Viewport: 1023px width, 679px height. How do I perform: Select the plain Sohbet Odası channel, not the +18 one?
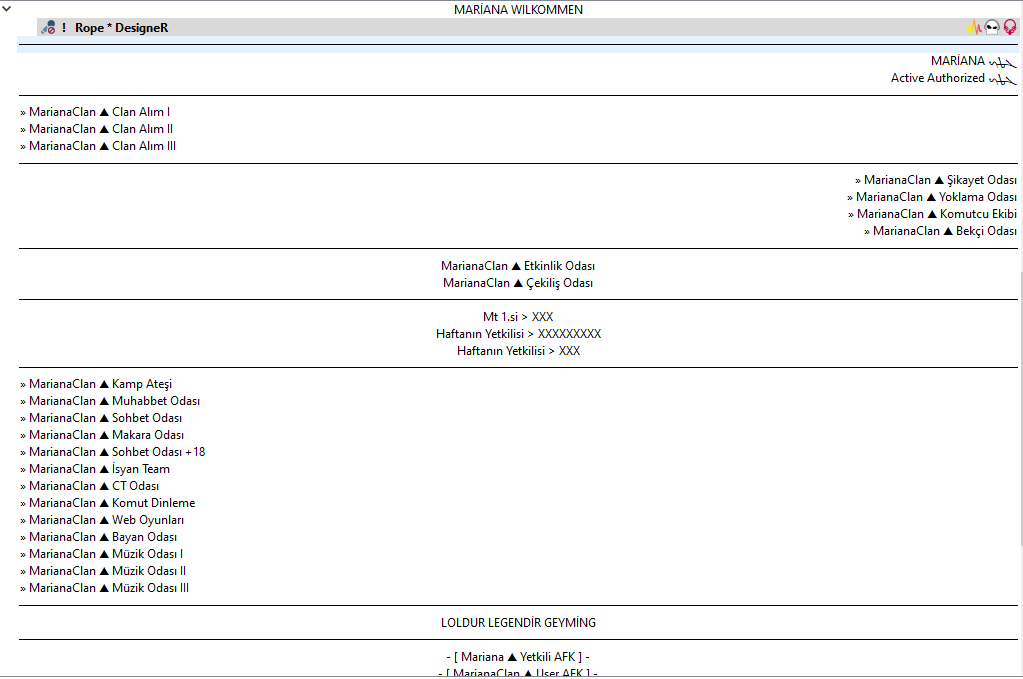point(101,418)
